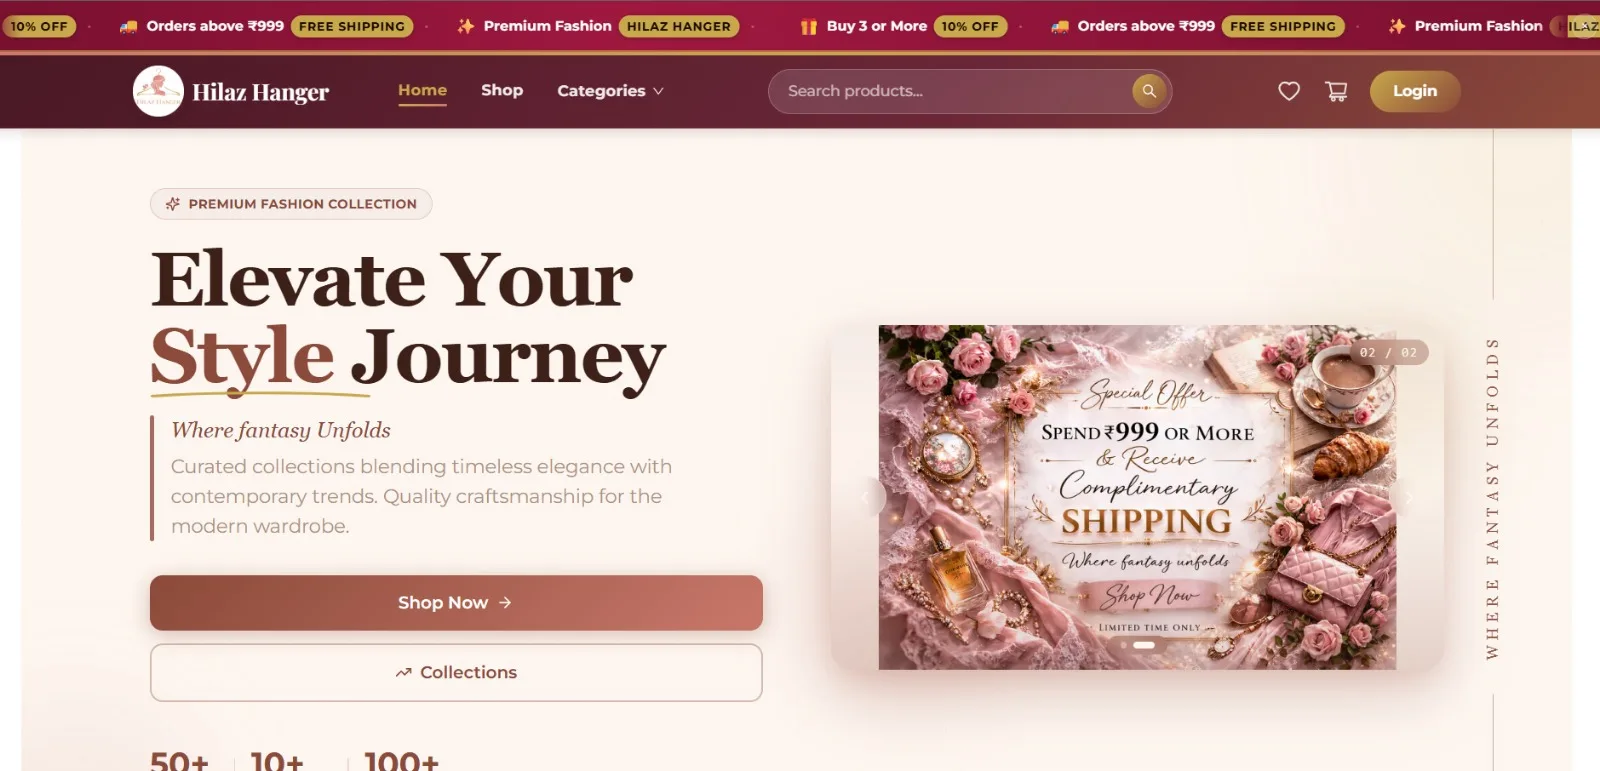
Task: Click the Login button
Action: point(1415,91)
